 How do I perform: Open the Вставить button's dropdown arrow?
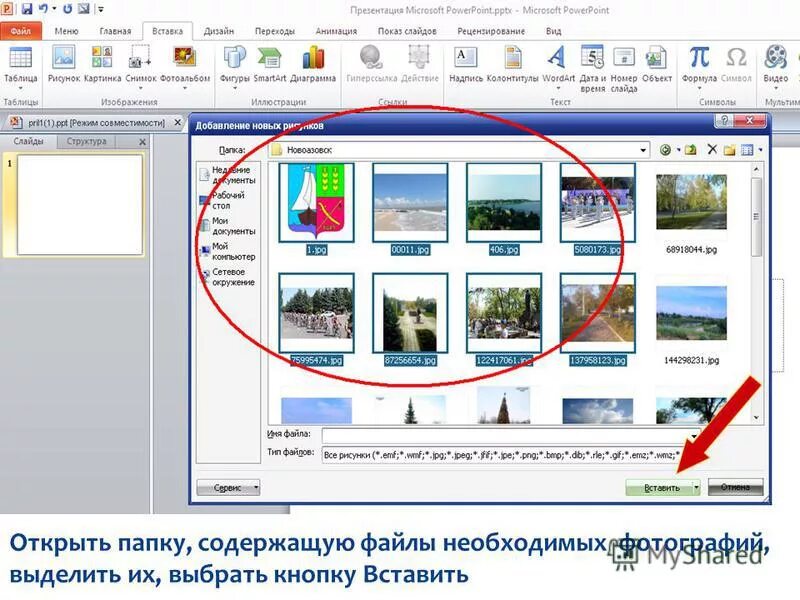click(x=696, y=488)
